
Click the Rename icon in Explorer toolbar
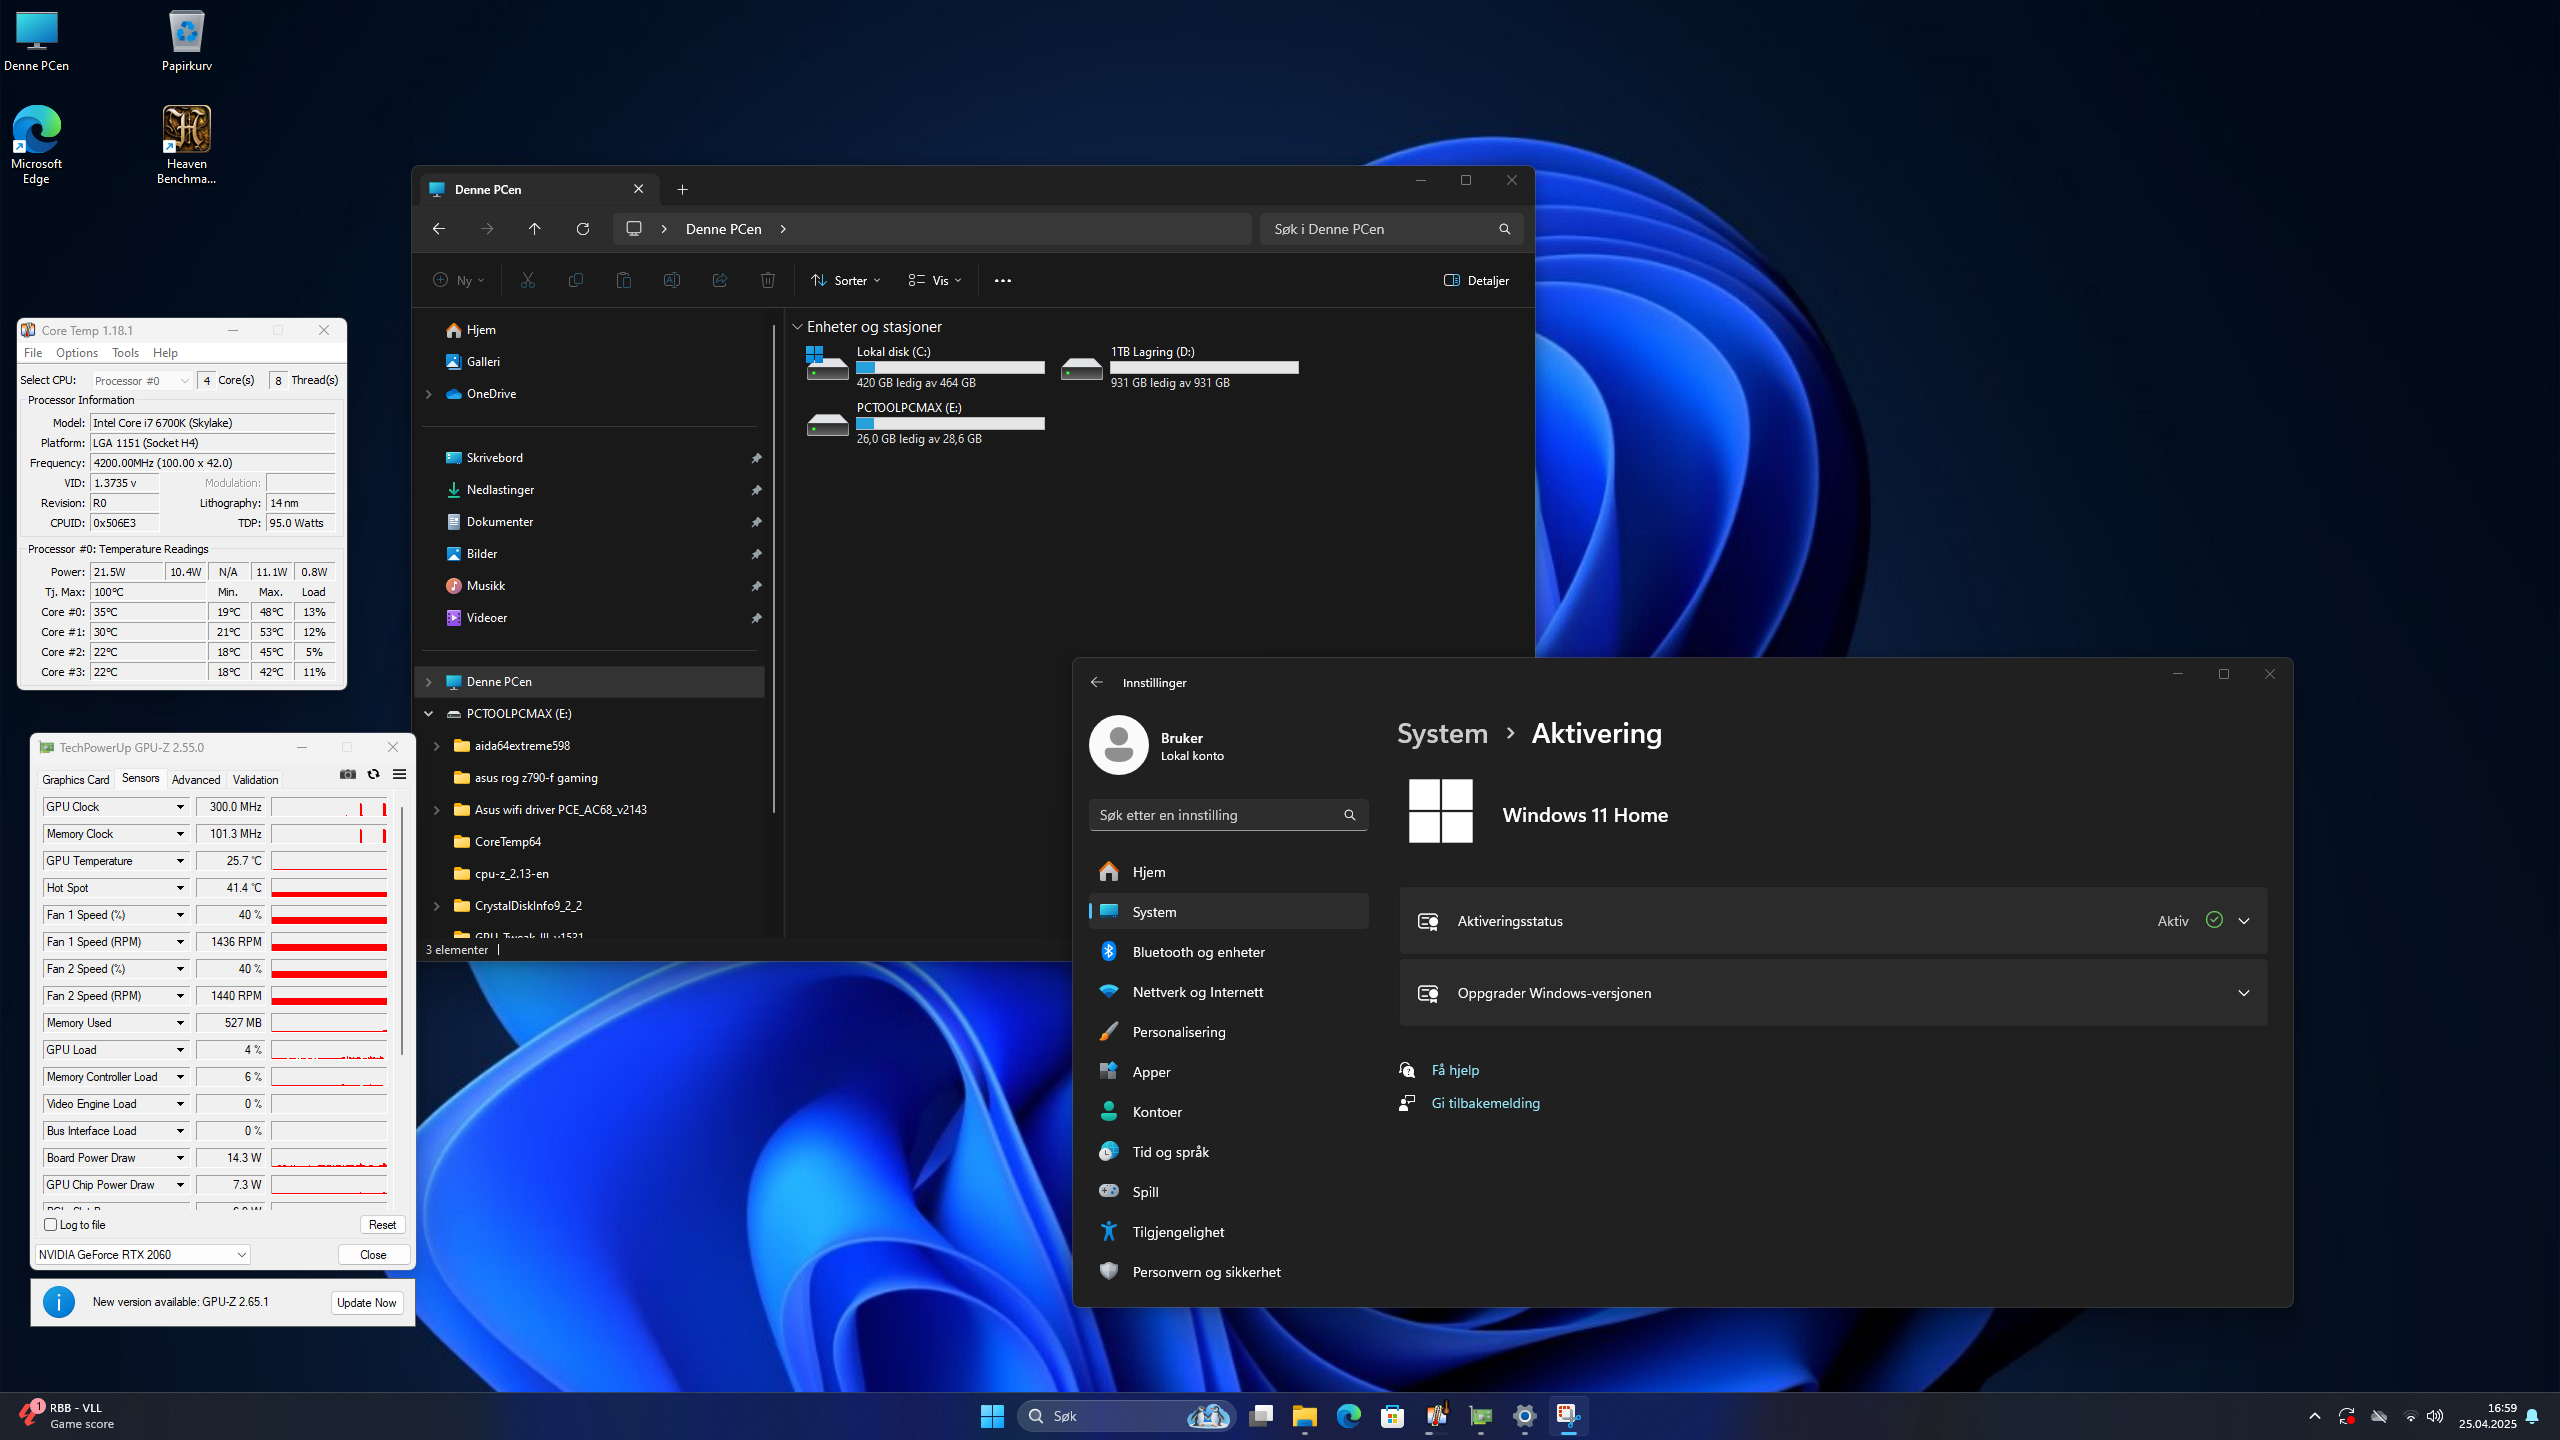672,280
